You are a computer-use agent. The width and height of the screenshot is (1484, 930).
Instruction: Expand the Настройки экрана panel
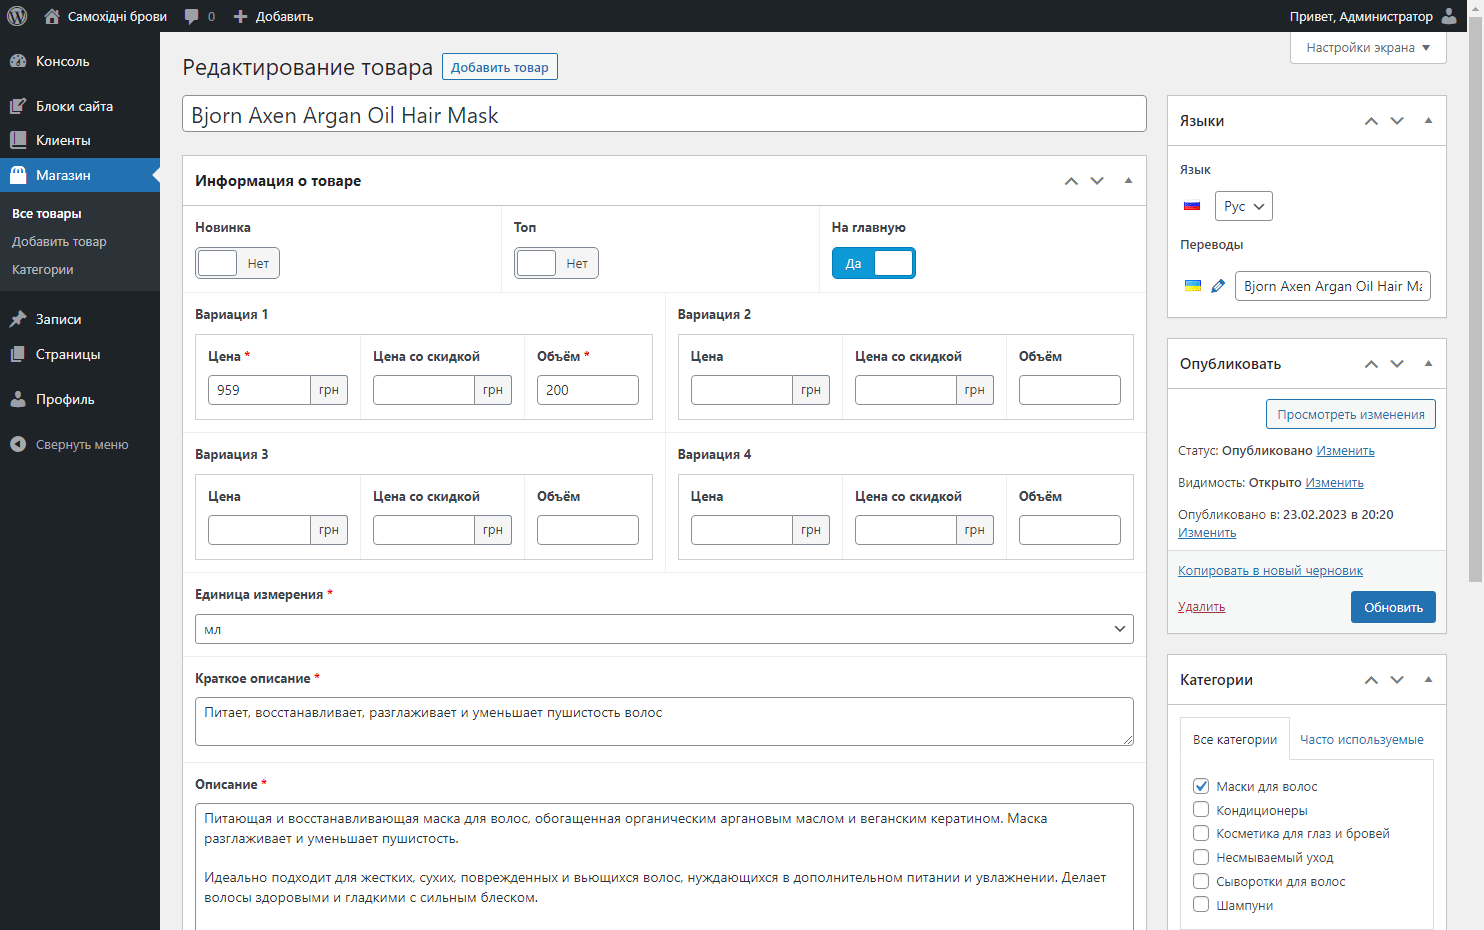(x=1367, y=47)
